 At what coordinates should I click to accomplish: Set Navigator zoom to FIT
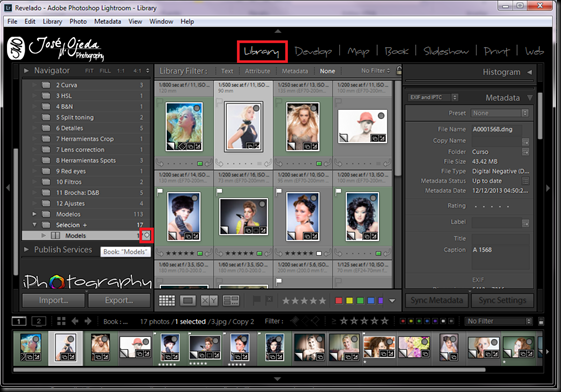[89, 71]
